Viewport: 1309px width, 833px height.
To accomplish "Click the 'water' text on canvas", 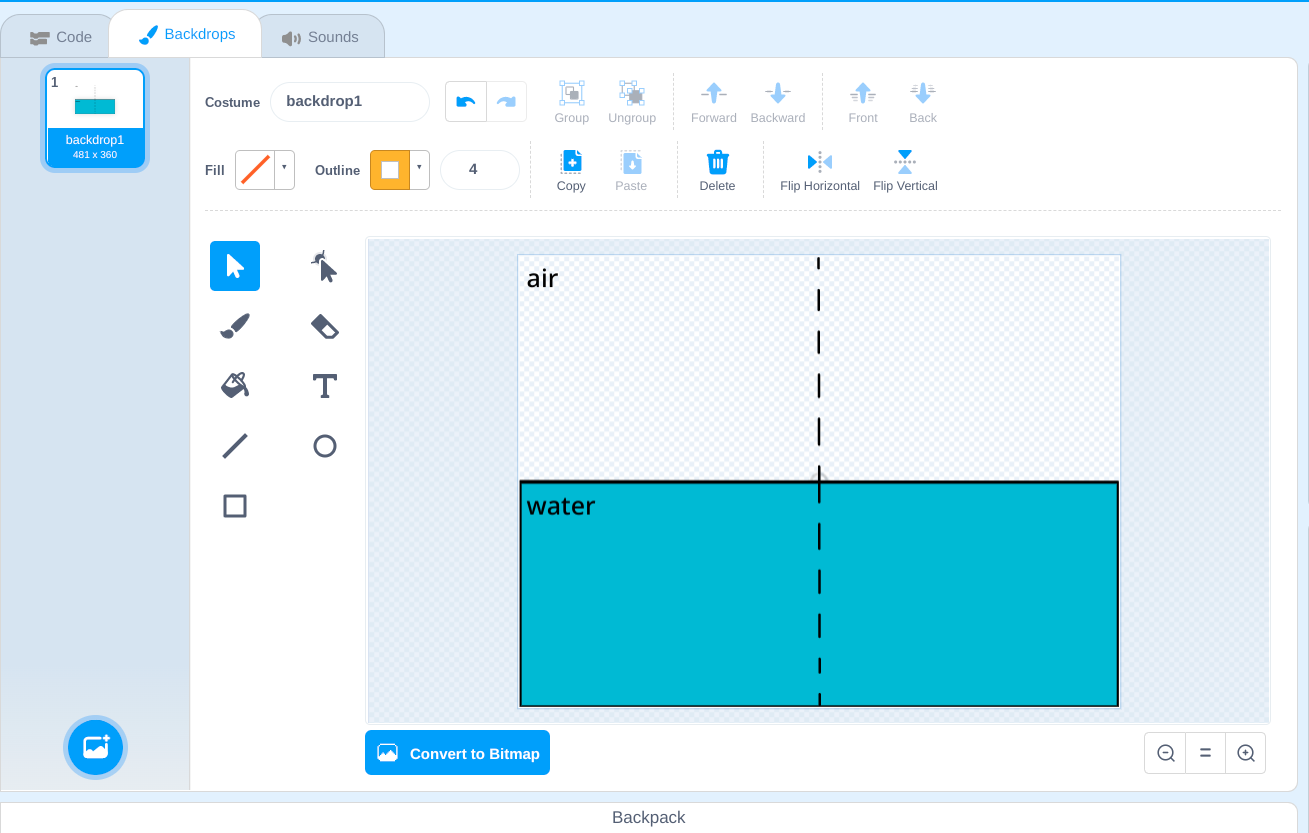I will click(561, 506).
